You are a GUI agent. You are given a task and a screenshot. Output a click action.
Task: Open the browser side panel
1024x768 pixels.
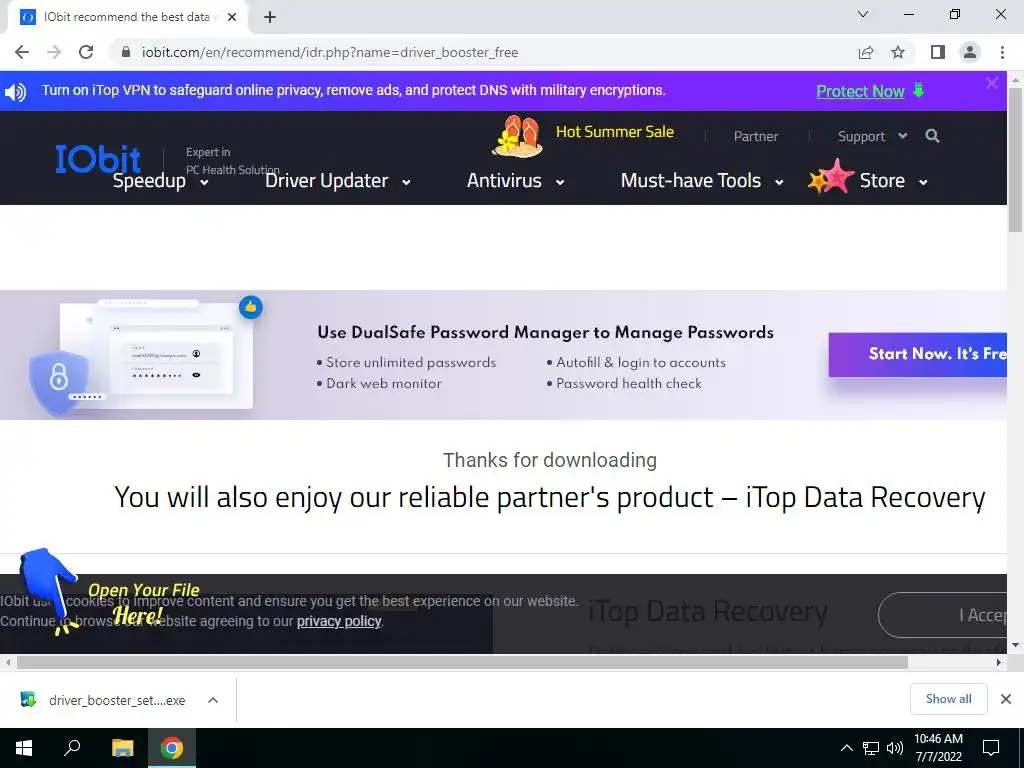(x=938, y=52)
